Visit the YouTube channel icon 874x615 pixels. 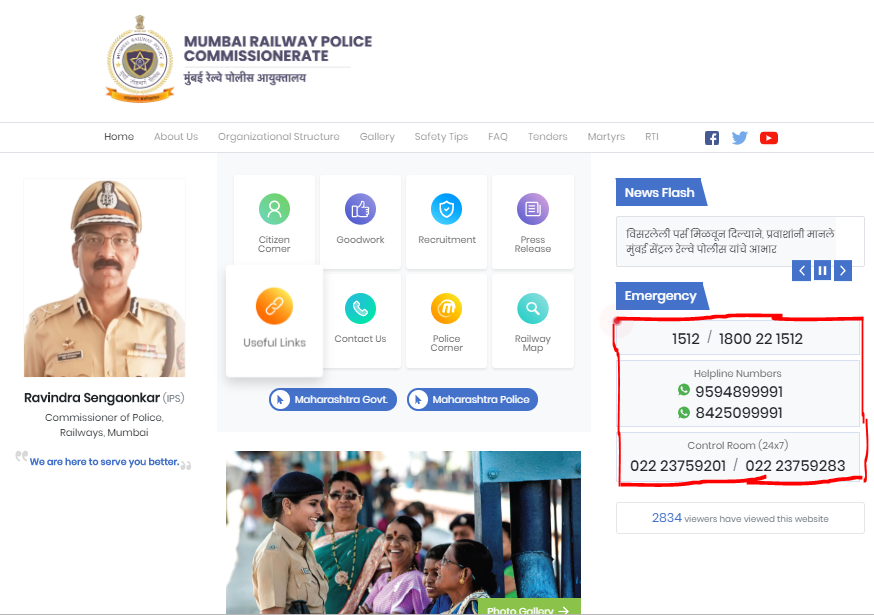coord(769,138)
